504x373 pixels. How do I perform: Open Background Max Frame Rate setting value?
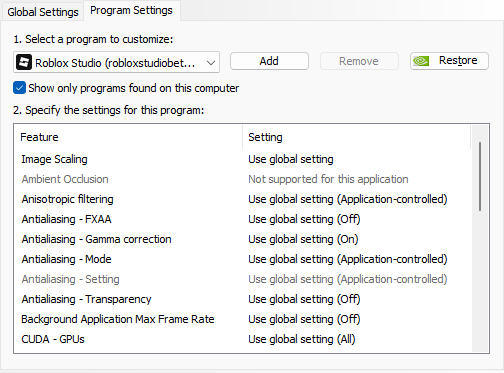coord(304,319)
